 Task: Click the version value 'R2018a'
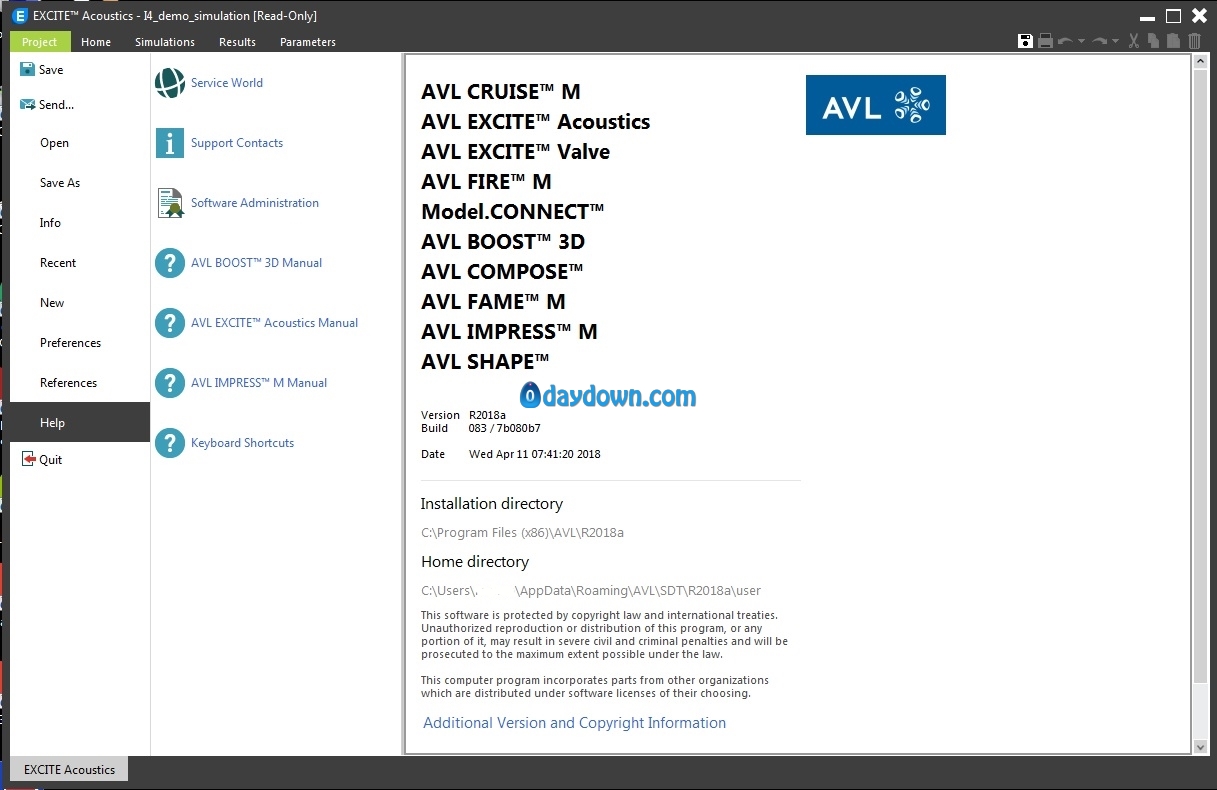point(488,415)
